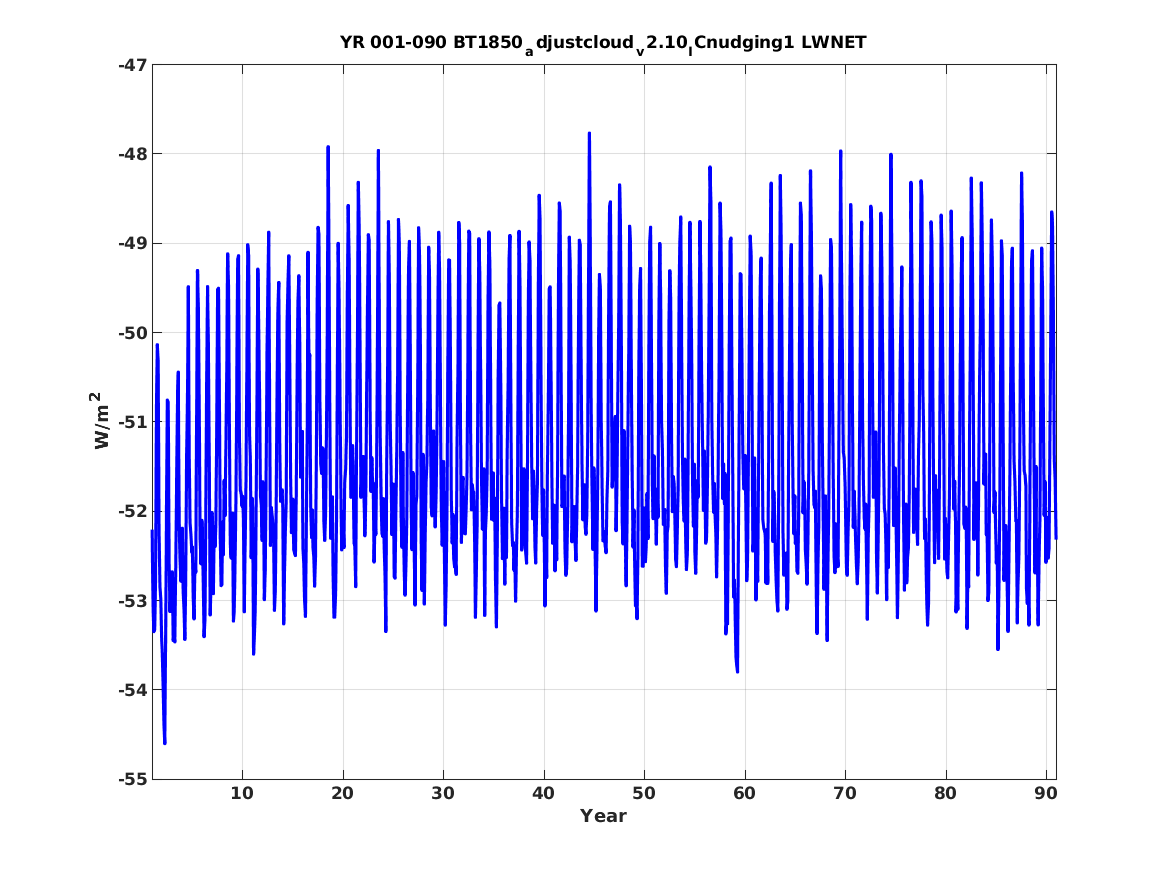Click the x-axis label 'Year'

tap(603, 815)
